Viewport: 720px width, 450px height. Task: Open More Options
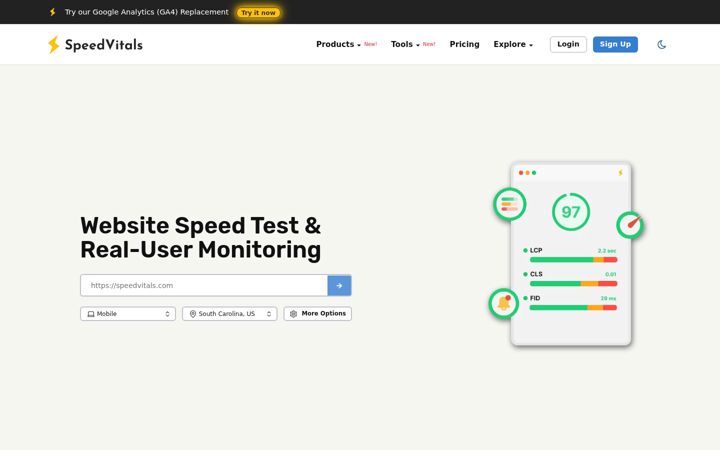coord(317,314)
